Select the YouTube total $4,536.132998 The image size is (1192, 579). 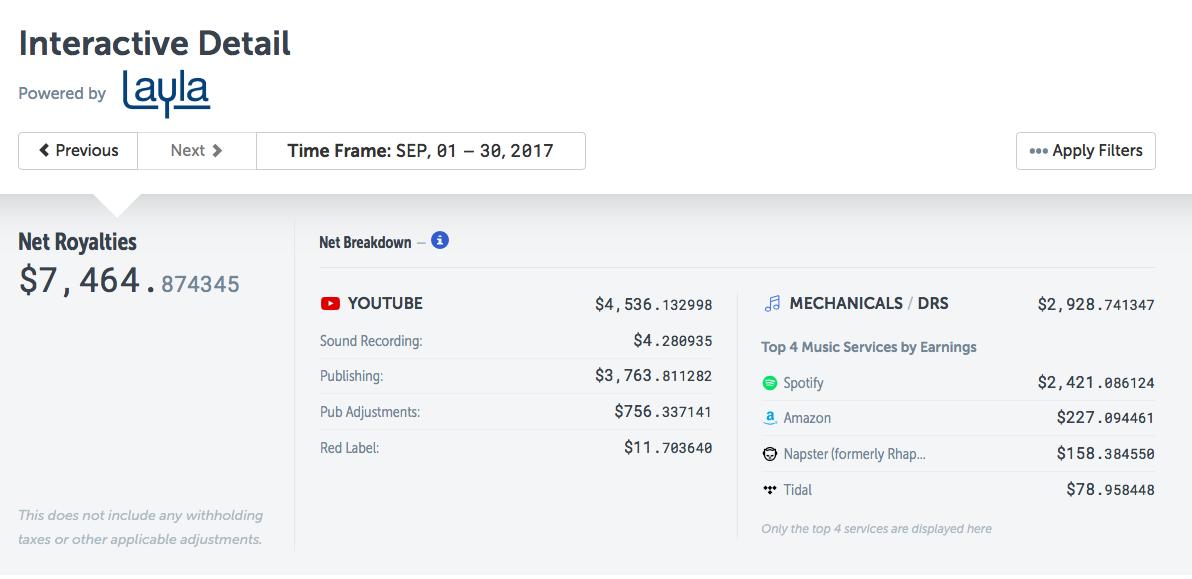pyautogui.click(x=654, y=305)
